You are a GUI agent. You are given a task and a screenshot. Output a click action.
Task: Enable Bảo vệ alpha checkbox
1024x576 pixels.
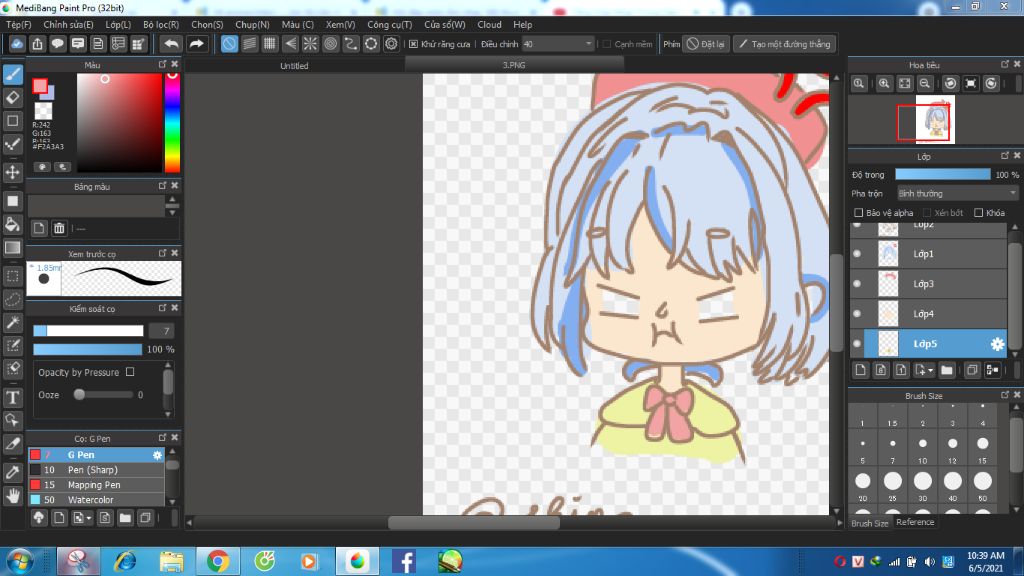[x=859, y=213]
